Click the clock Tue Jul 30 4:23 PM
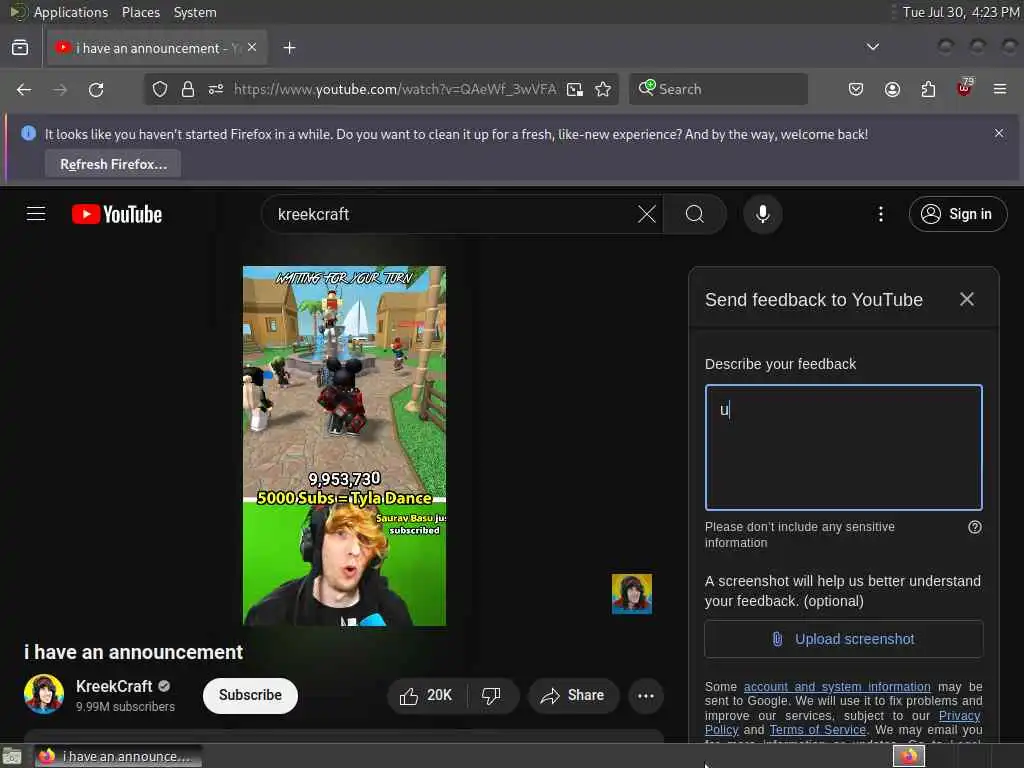1024x768 pixels. [961, 12]
